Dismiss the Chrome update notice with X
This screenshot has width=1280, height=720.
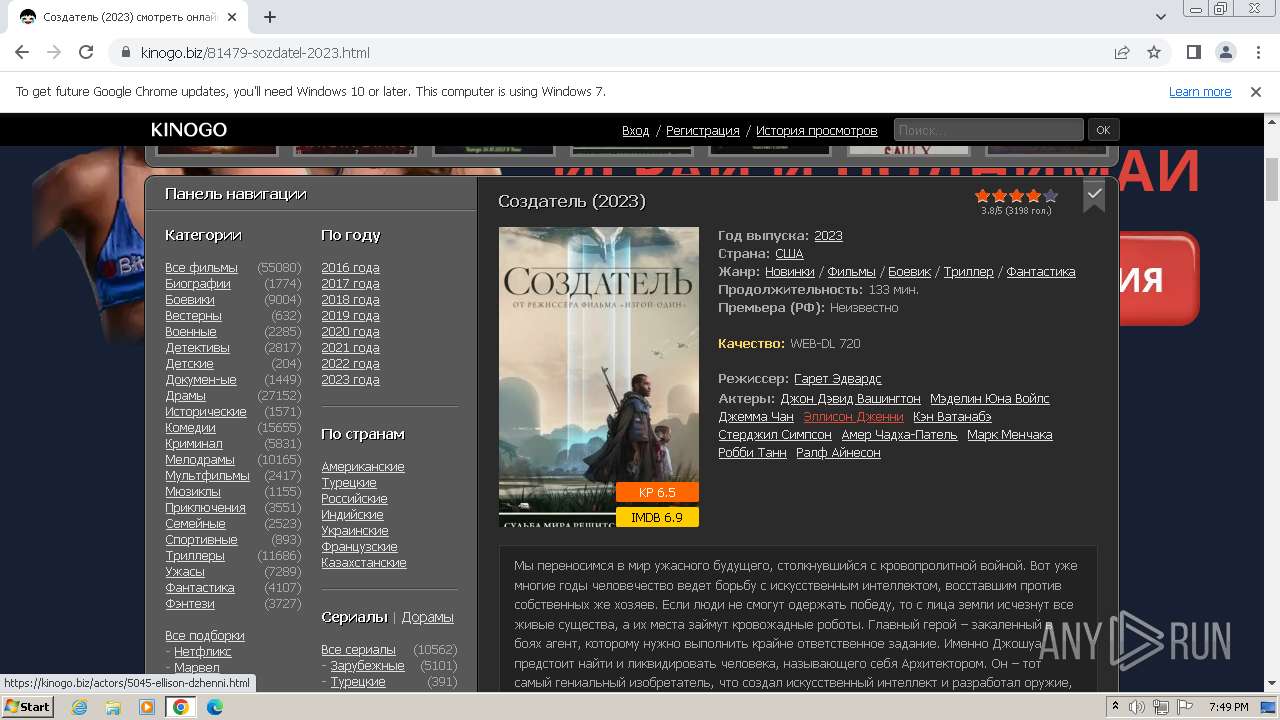[1256, 91]
